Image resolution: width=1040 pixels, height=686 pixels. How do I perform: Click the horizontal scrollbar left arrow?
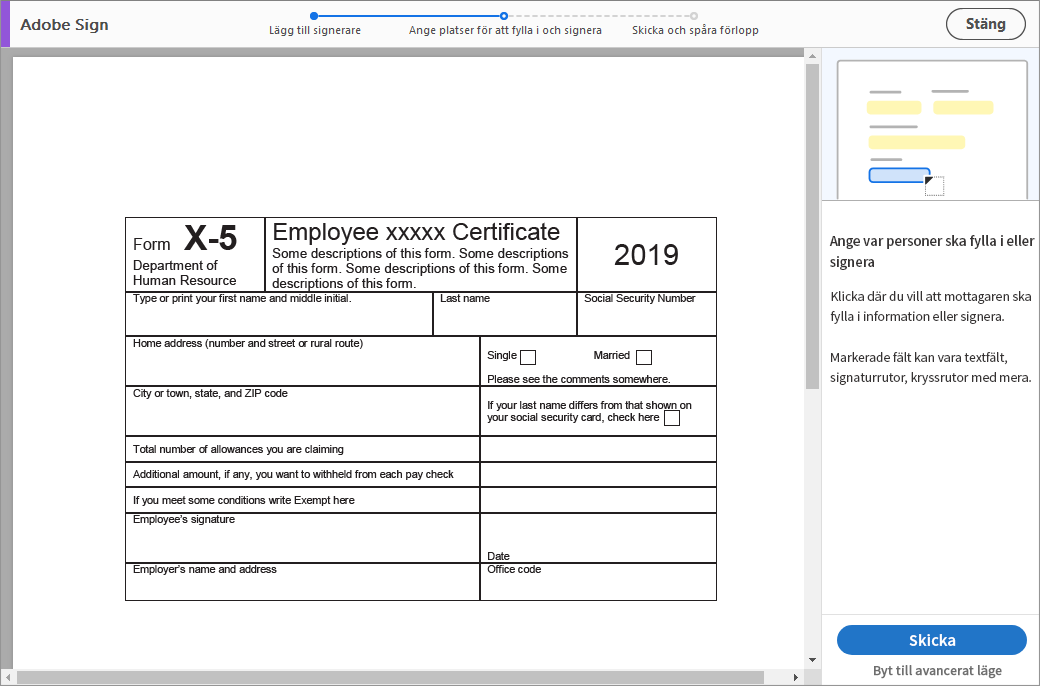[8, 677]
